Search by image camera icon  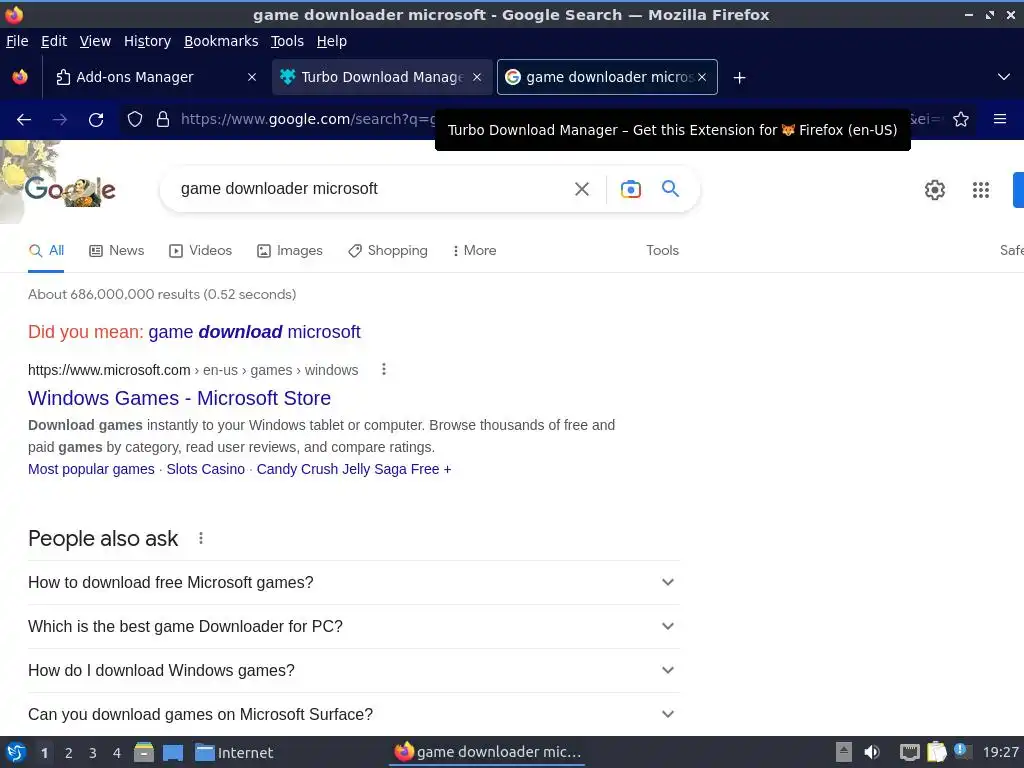coord(631,189)
